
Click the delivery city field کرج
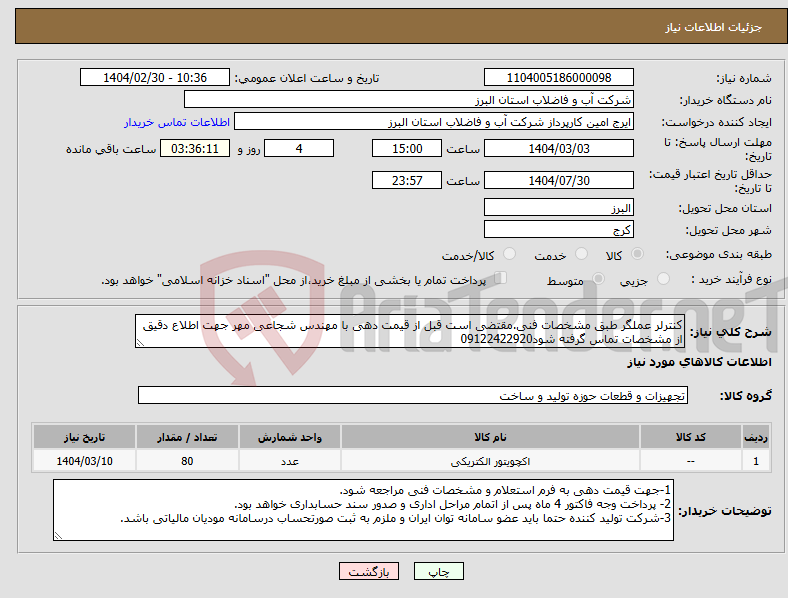[558, 229]
